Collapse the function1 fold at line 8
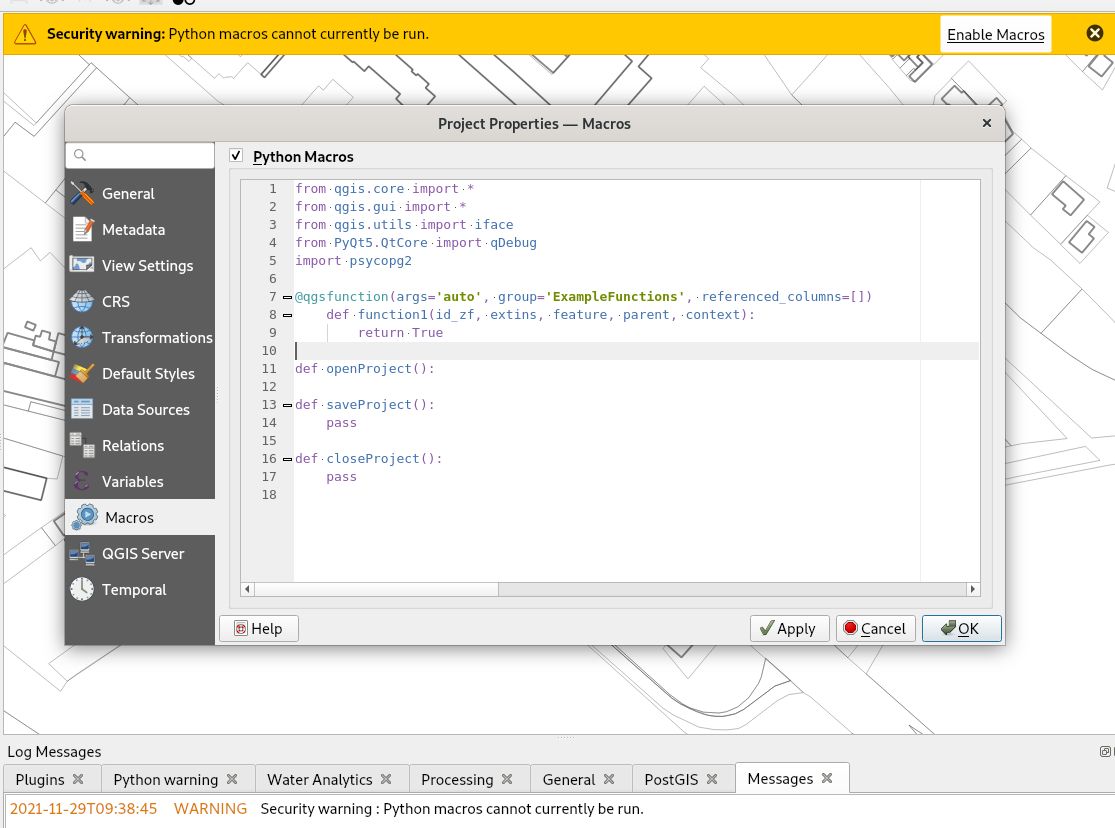 tap(287, 314)
